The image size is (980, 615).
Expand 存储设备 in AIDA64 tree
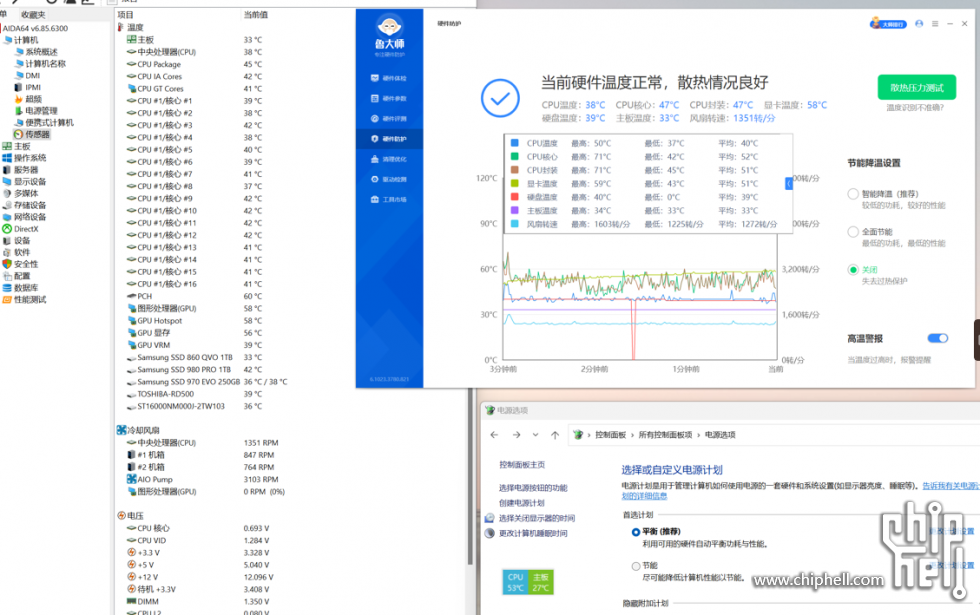pyautogui.click(x=24, y=205)
